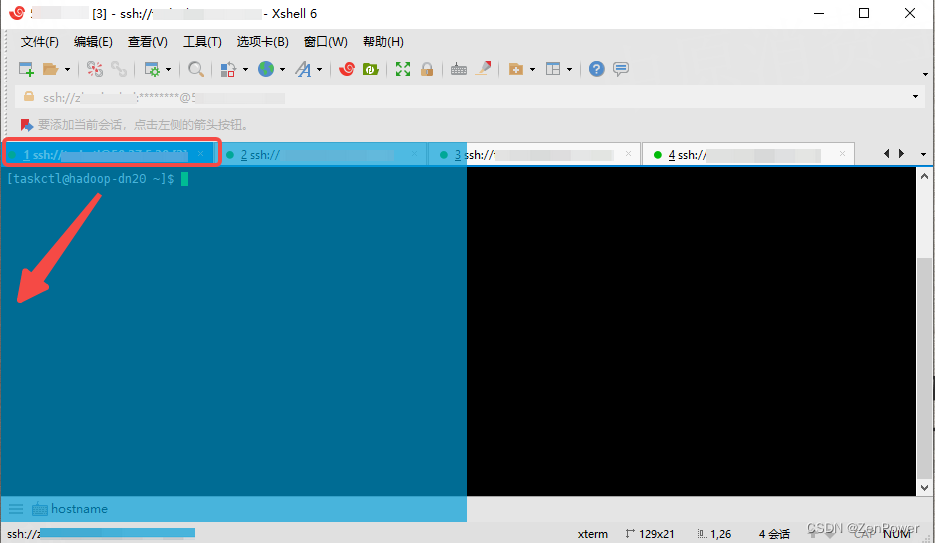Open the 帮助(H) menu
Screen dimensions: 935x543
(x=383, y=42)
